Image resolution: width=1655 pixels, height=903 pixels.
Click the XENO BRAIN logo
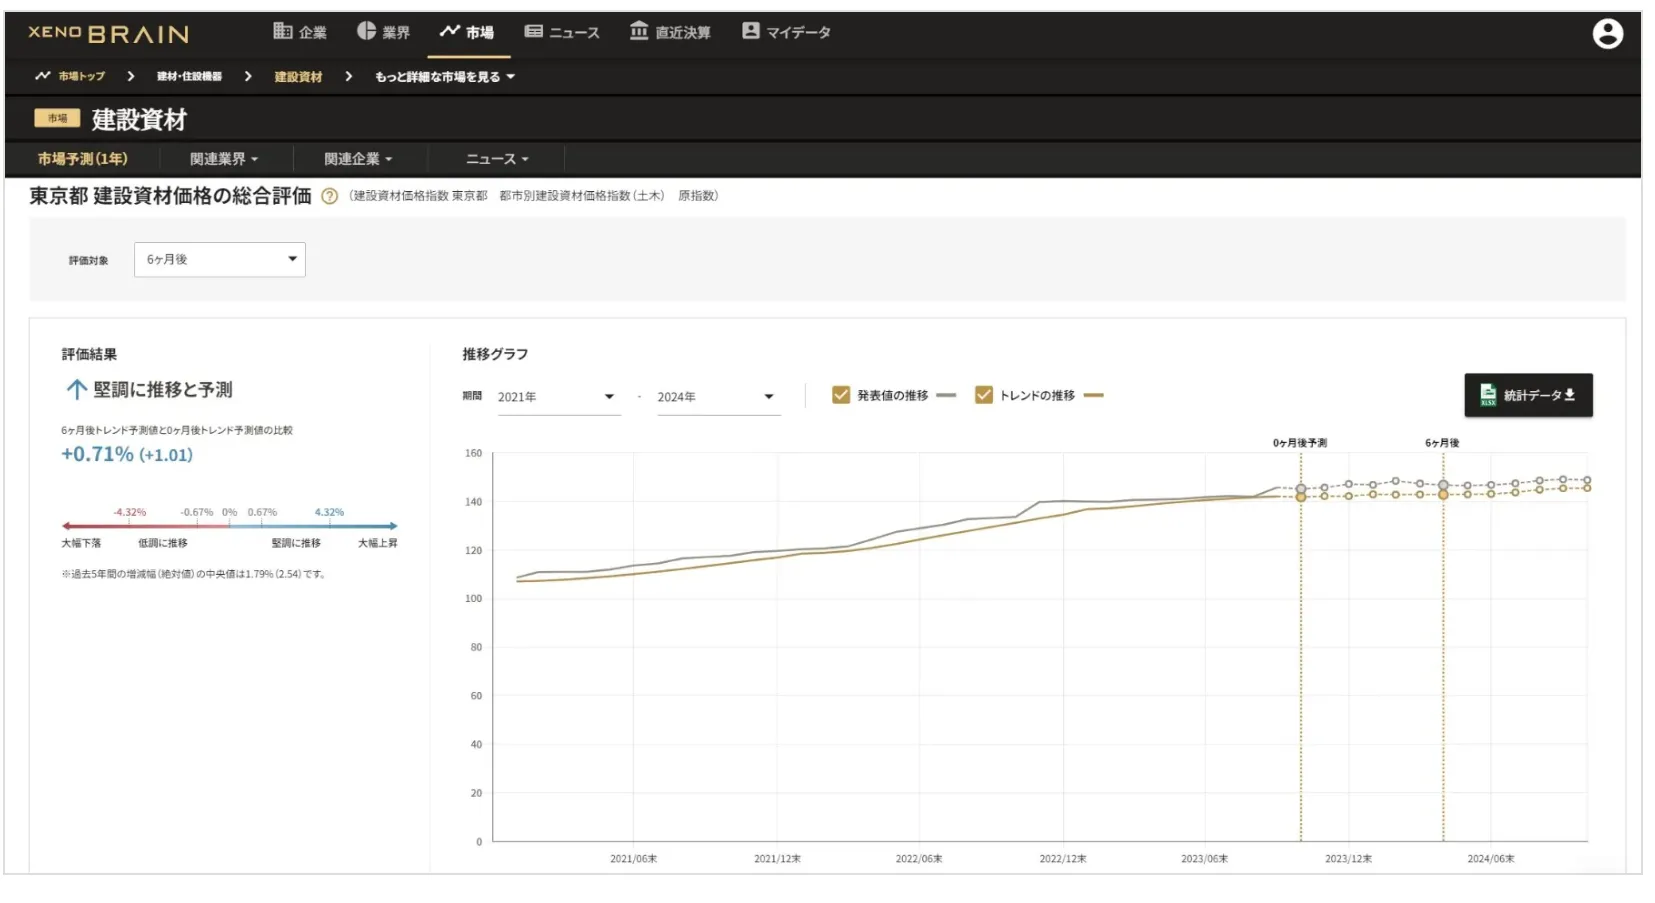[x=108, y=33]
